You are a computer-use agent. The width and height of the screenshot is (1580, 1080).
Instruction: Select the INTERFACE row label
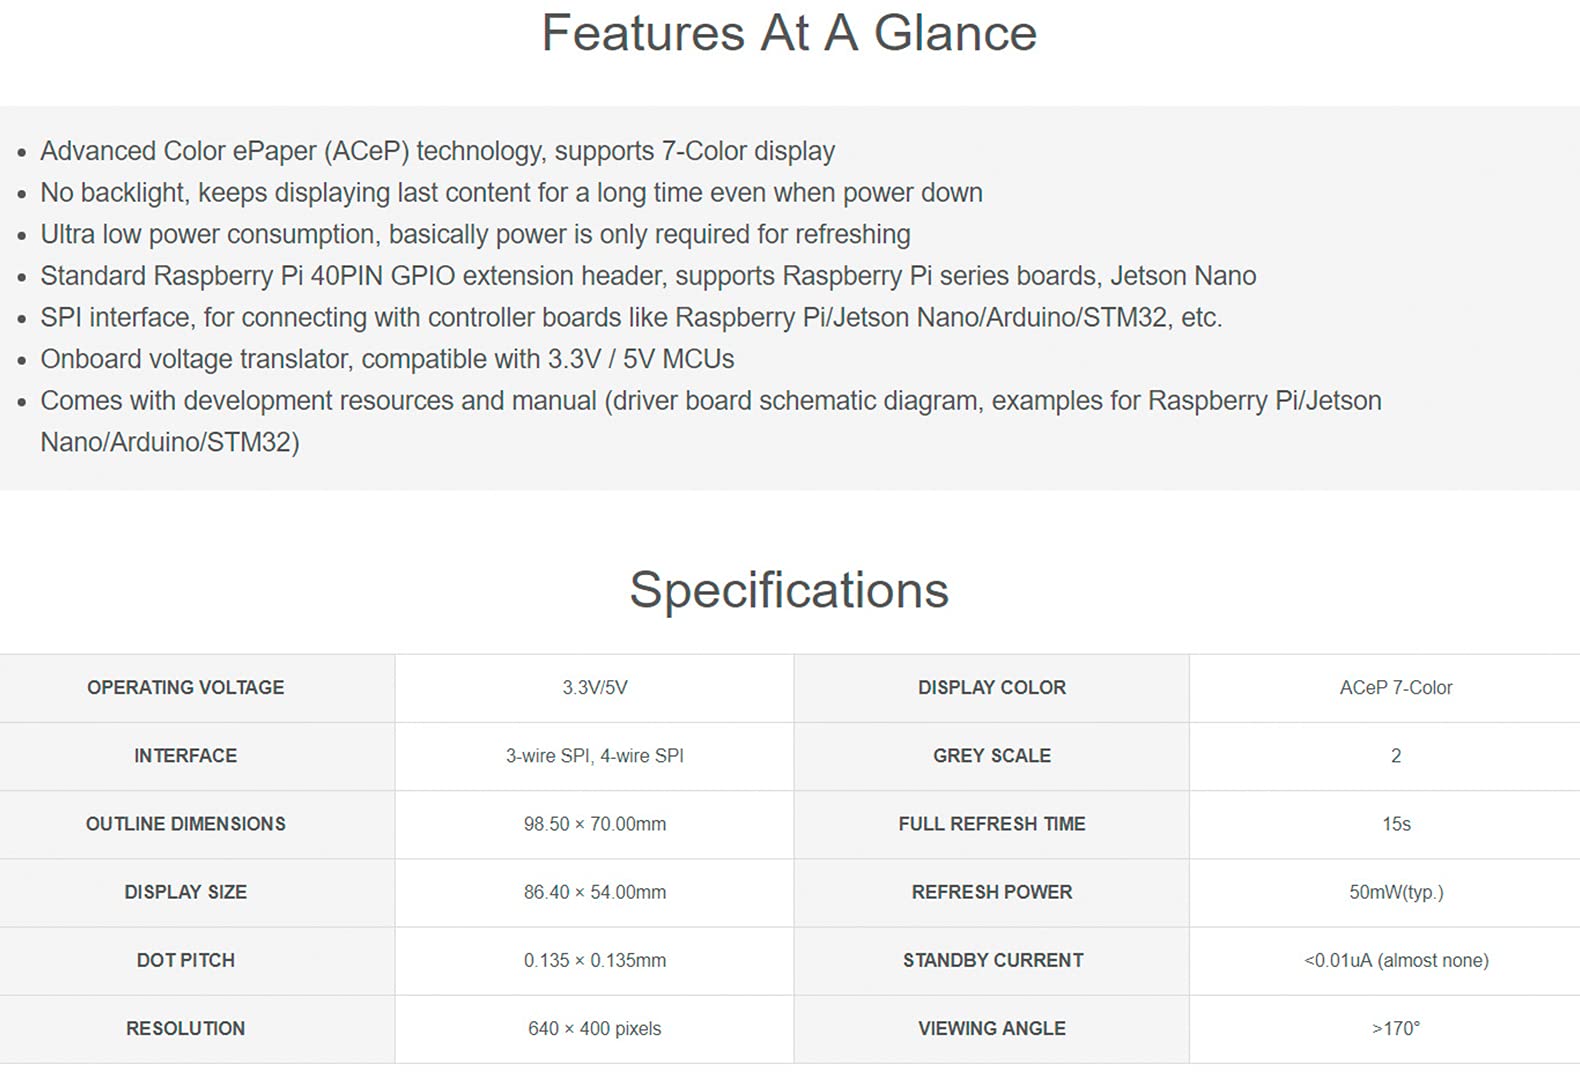pyautogui.click(x=186, y=756)
